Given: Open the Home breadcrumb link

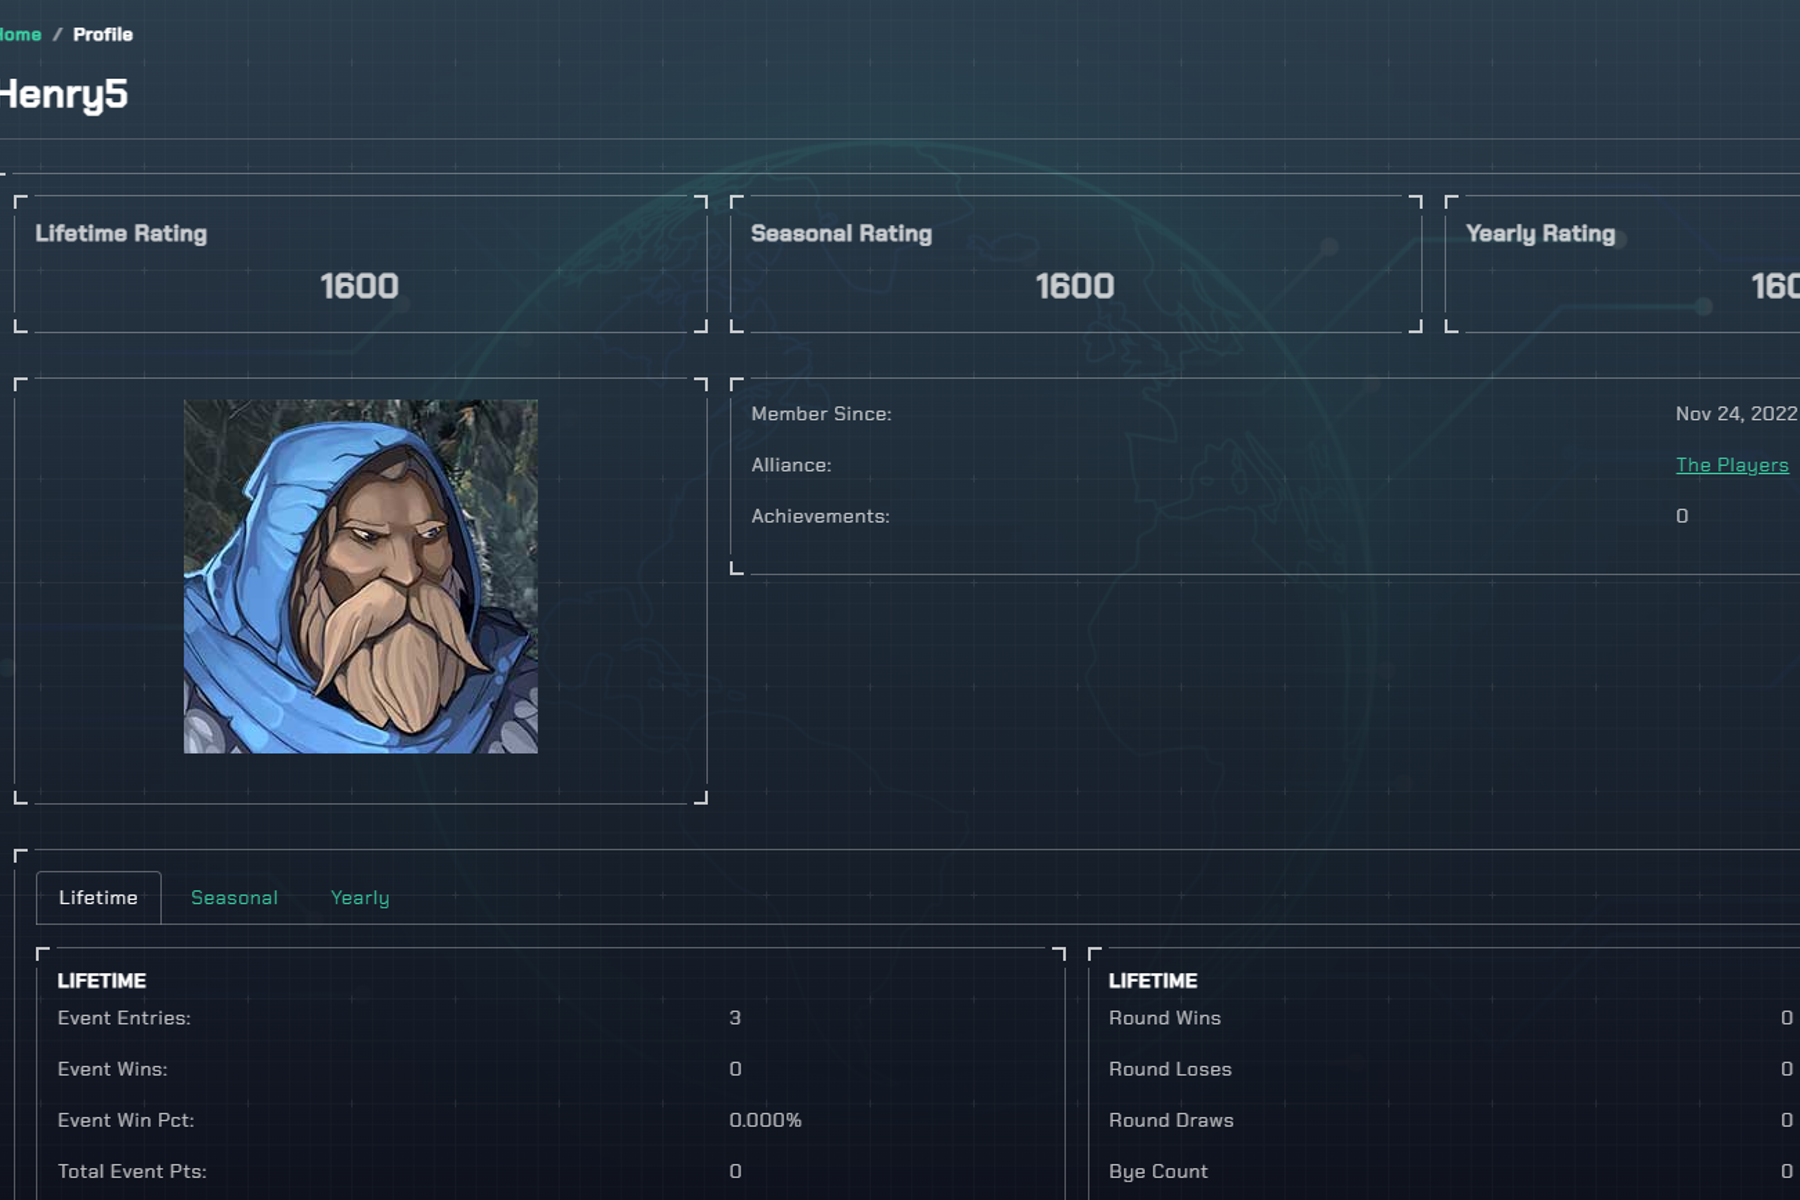Looking at the screenshot, I should pos(20,34).
